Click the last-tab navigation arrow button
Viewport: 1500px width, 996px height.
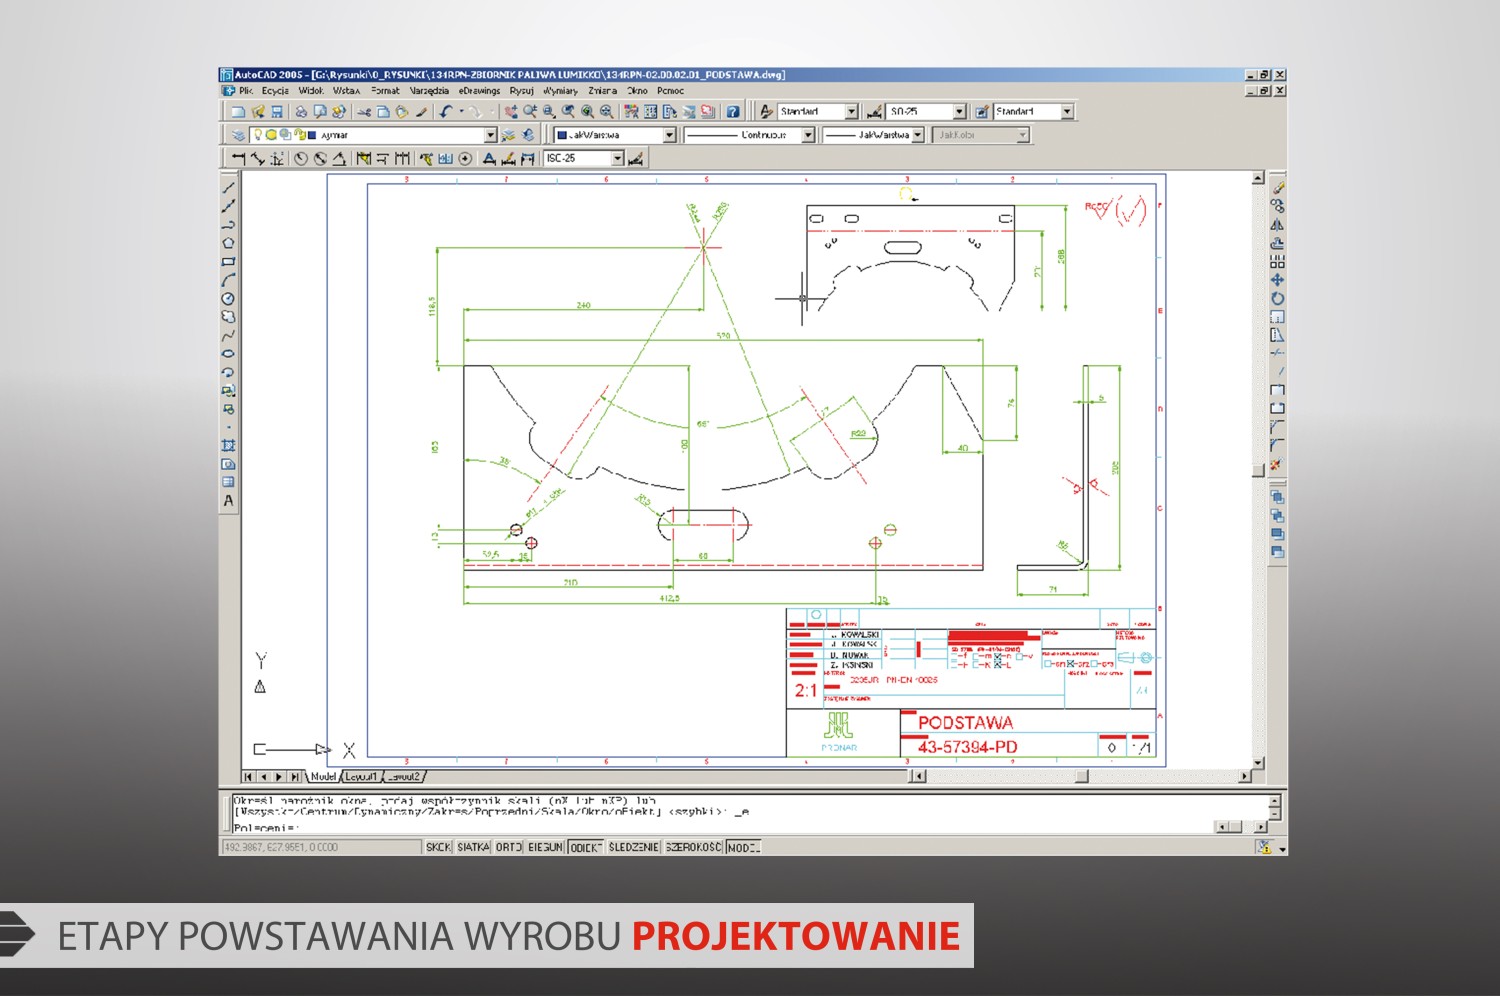295,776
